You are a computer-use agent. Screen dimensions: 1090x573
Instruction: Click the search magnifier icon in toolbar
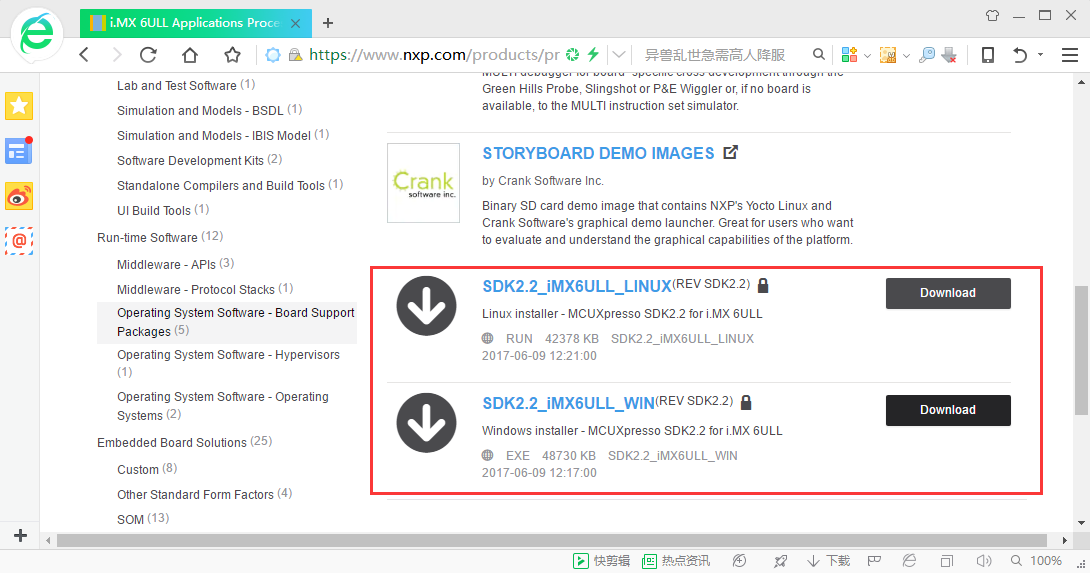point(819,54)
